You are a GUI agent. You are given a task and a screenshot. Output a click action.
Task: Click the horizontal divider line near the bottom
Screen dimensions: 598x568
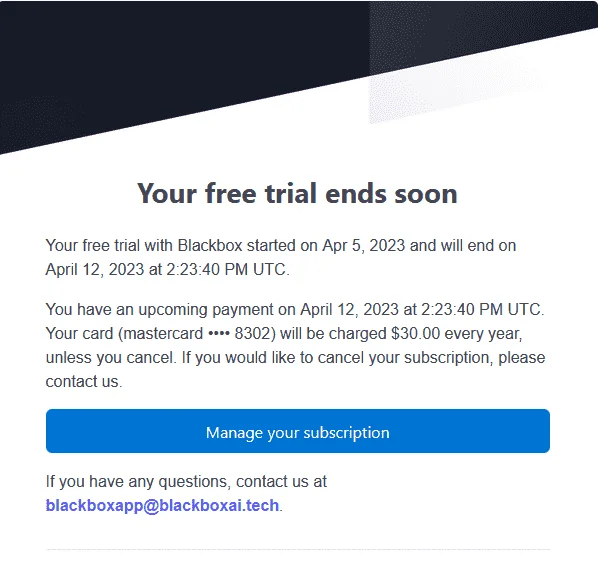[x=297, y=549]
